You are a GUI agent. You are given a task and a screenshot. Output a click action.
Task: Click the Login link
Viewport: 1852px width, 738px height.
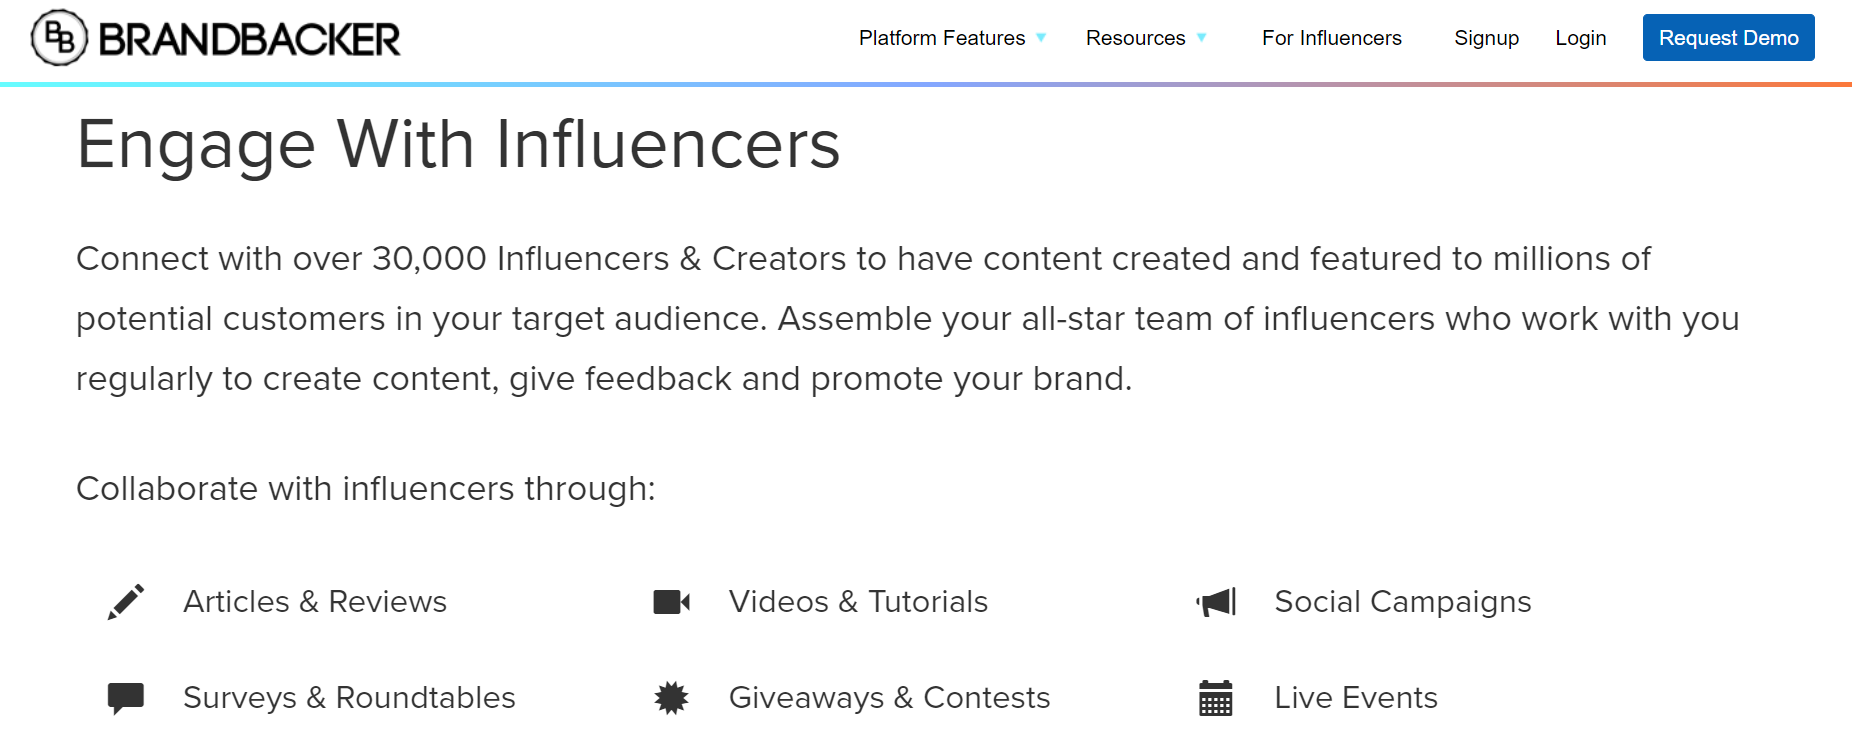1580,38
